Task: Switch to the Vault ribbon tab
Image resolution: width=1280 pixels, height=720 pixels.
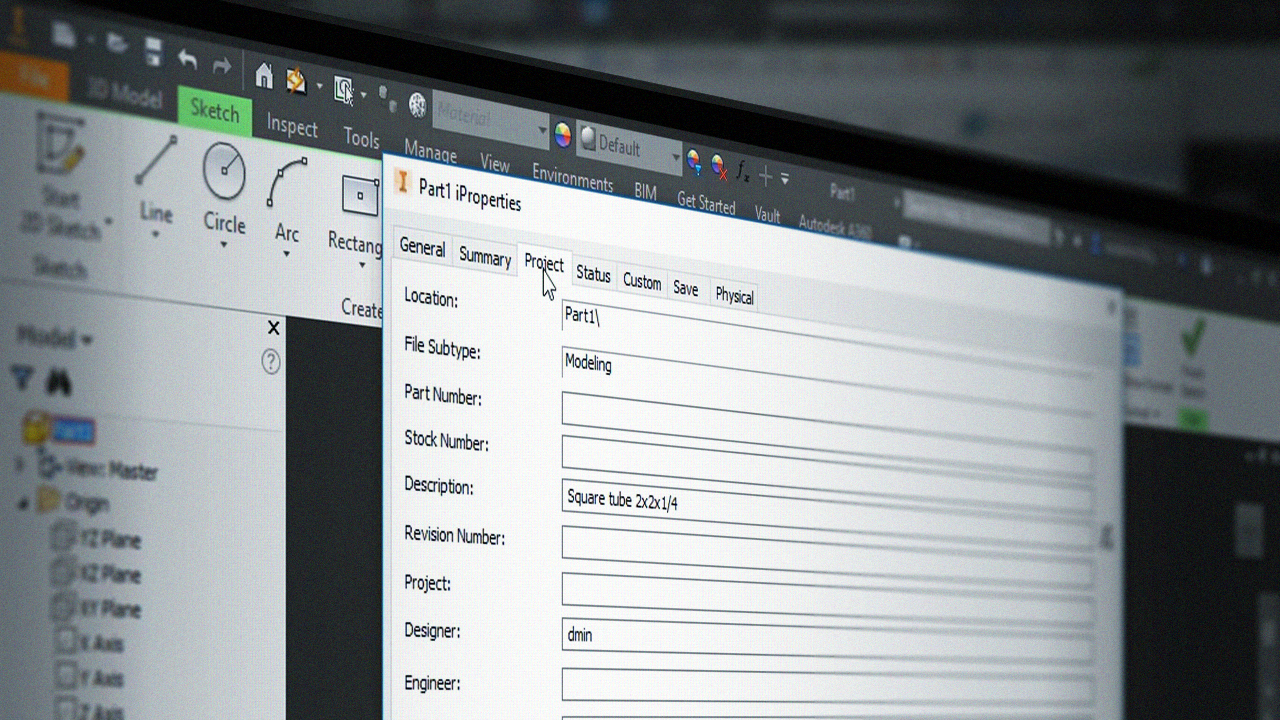Action: point(767,214)
